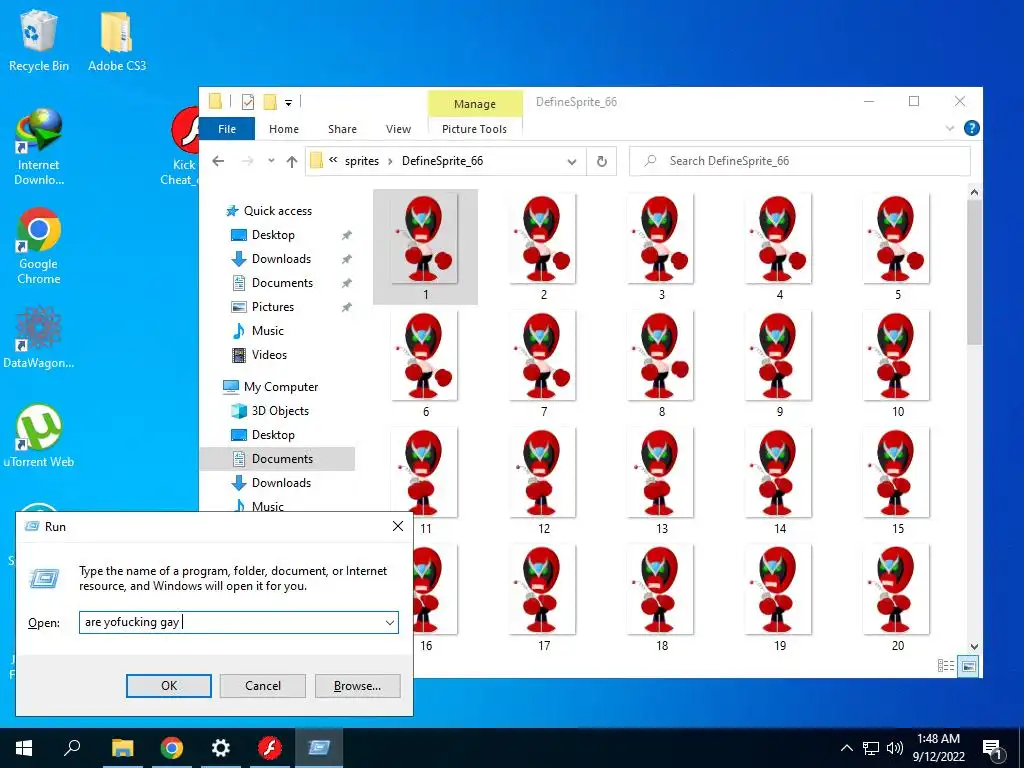1024x768 pixels.
Task: Click OK in the Run dialog
Action: (168, 686)
